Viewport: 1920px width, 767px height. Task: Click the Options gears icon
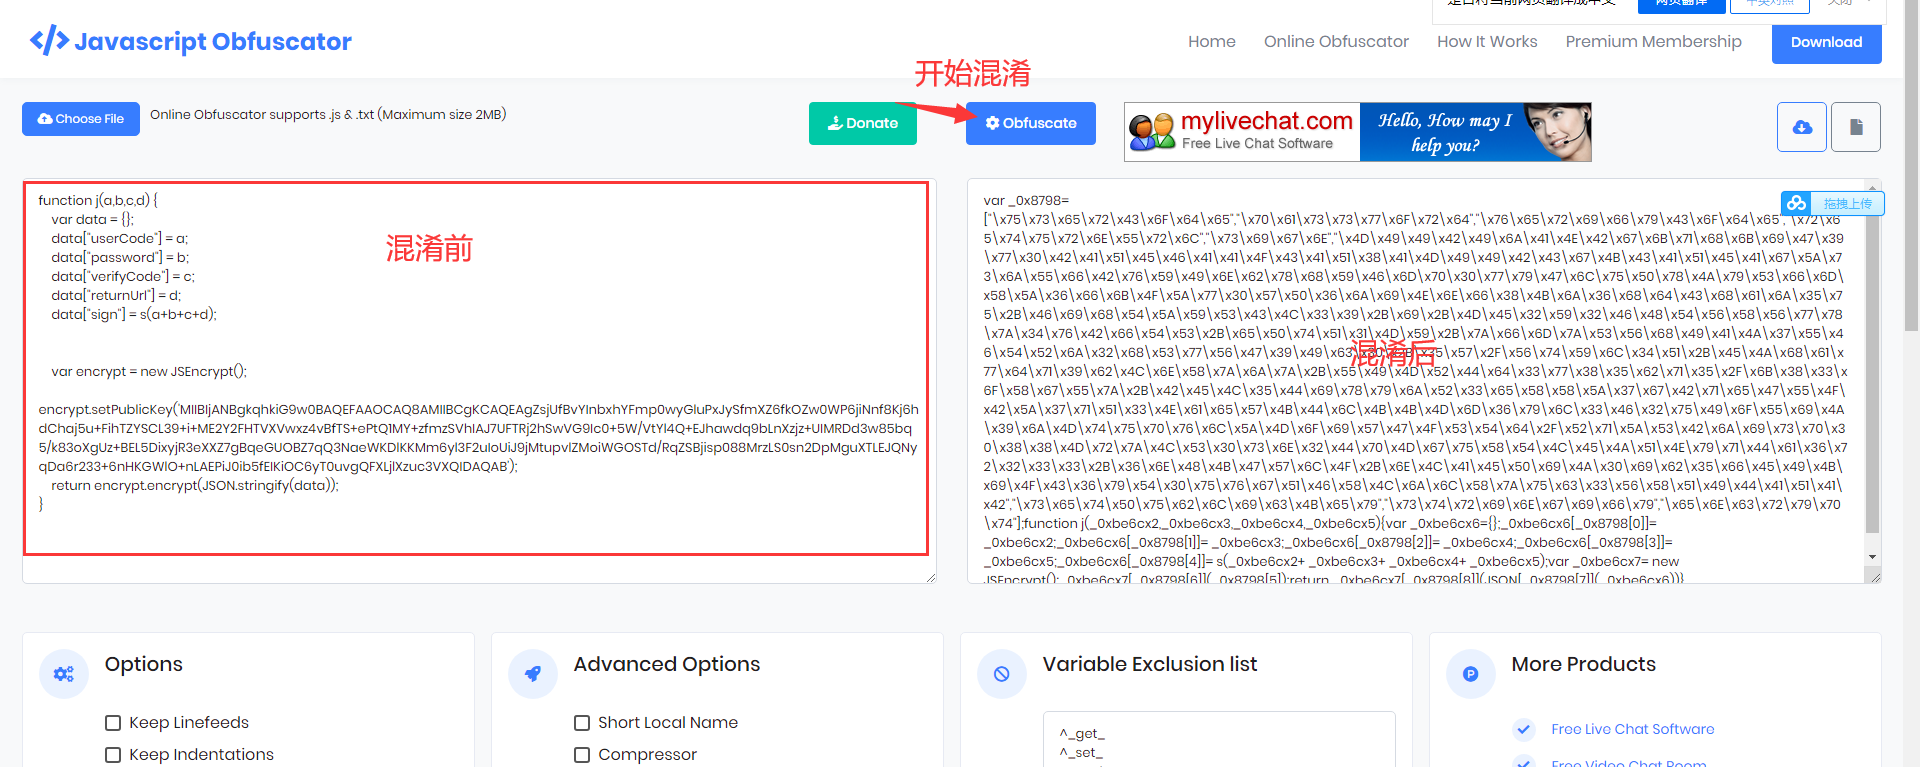coord(64,674)
